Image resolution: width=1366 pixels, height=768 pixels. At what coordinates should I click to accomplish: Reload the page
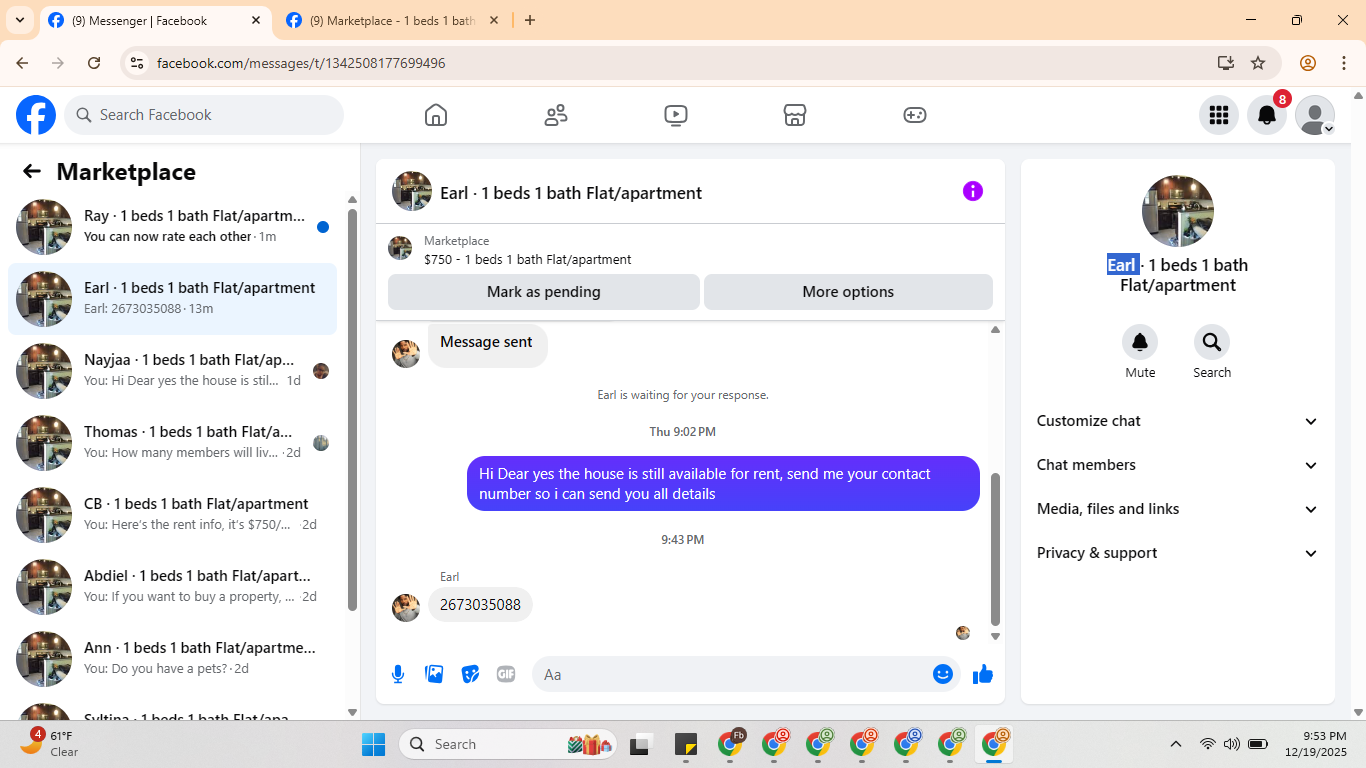[94, 63]
